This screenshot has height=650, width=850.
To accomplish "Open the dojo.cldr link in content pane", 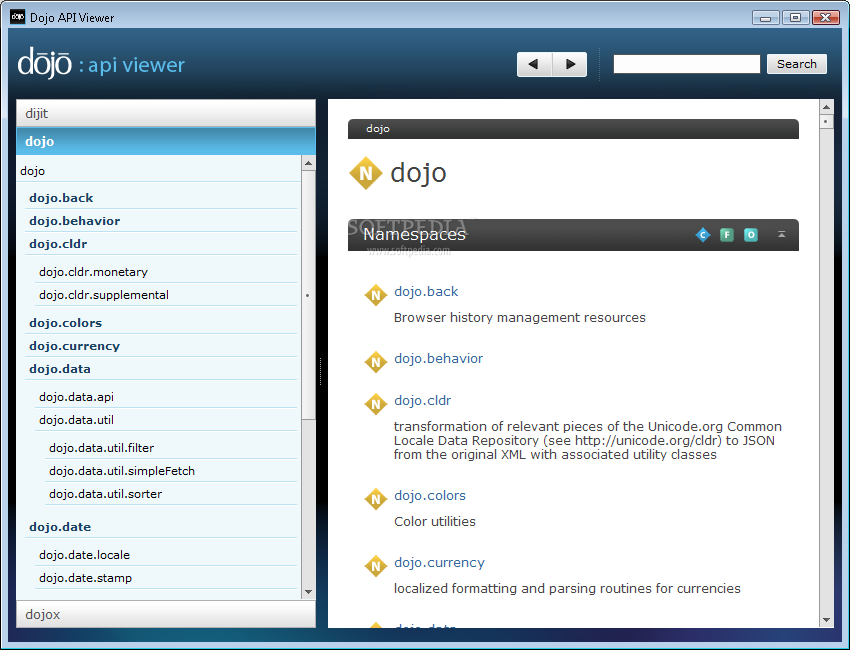I will click(x=422, y=401).
